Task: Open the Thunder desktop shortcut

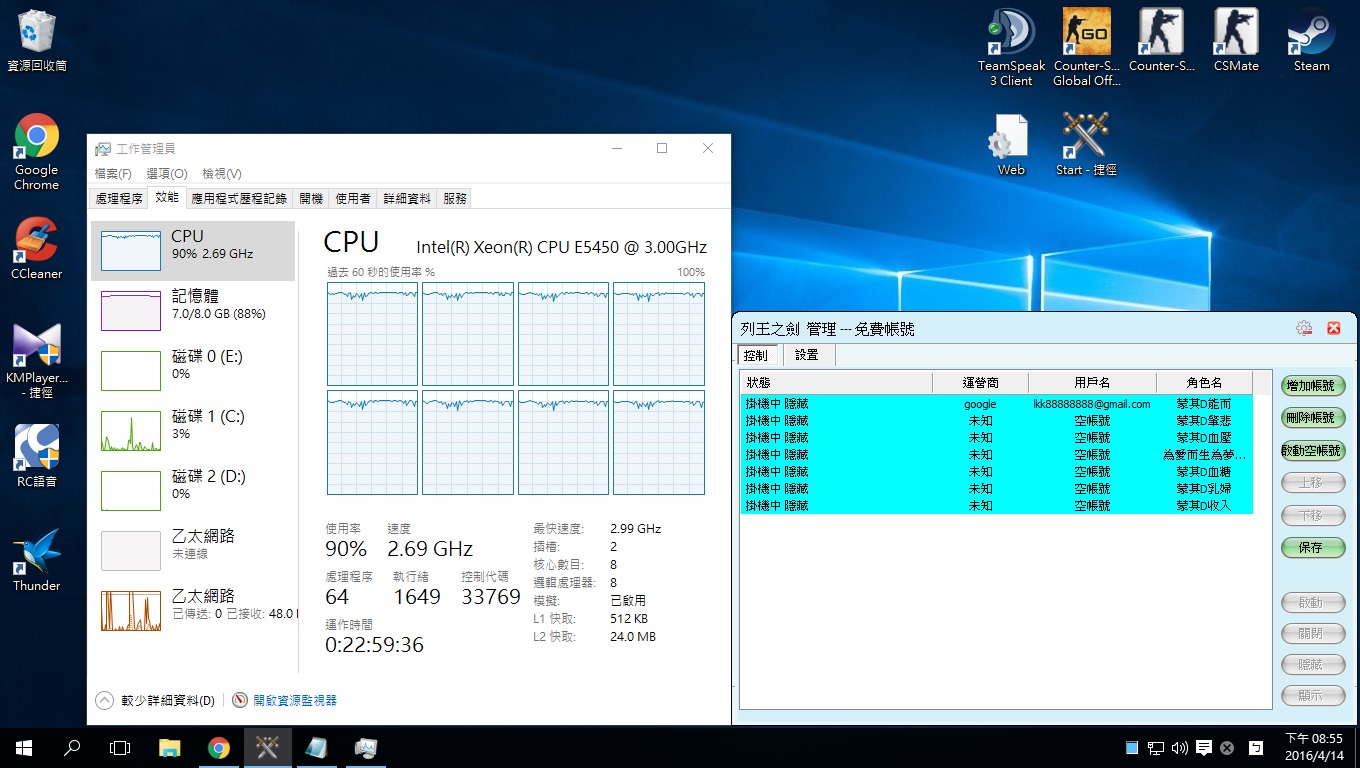Action: click(37, 560)
